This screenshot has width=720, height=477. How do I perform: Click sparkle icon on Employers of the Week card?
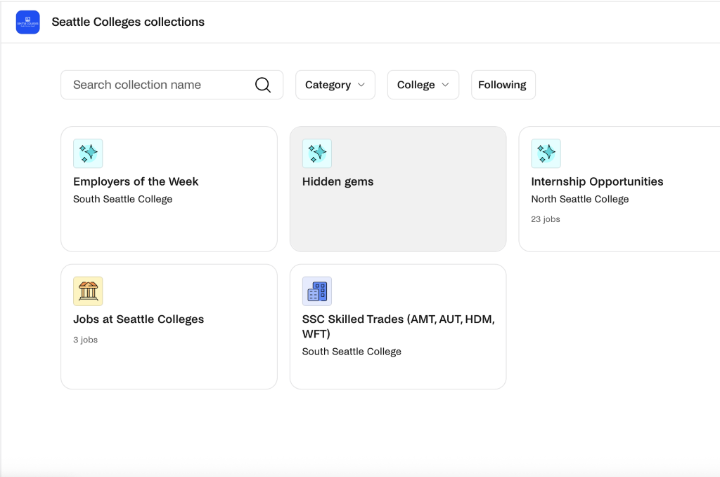tap(88, 153)
